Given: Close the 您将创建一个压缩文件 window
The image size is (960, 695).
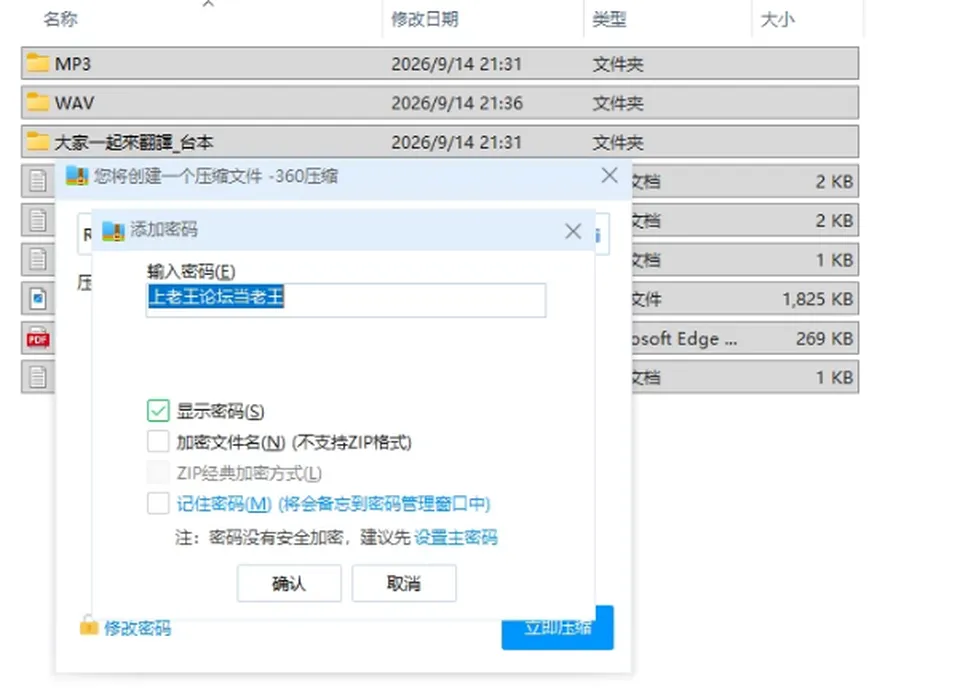Looking at the screenshot, I should (609, 176).
